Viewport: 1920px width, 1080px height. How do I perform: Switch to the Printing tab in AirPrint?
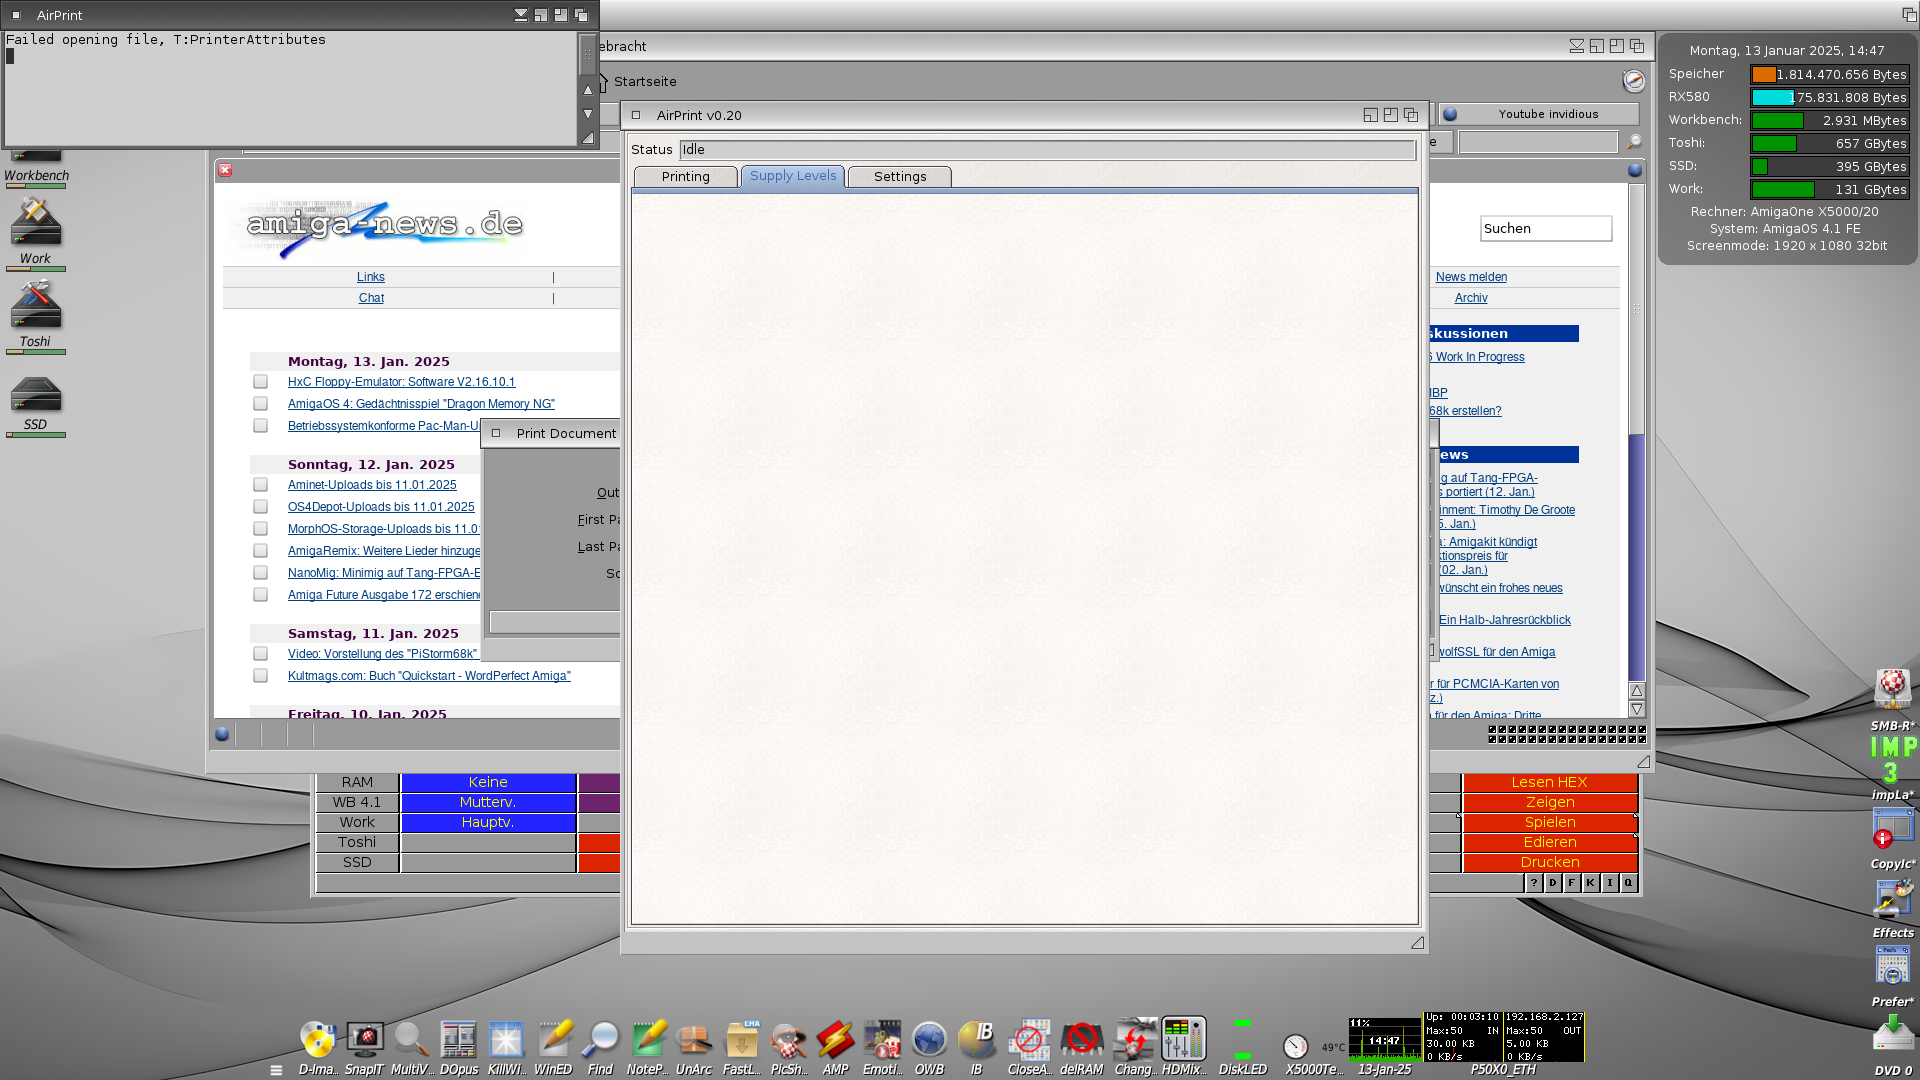[686, 177]
